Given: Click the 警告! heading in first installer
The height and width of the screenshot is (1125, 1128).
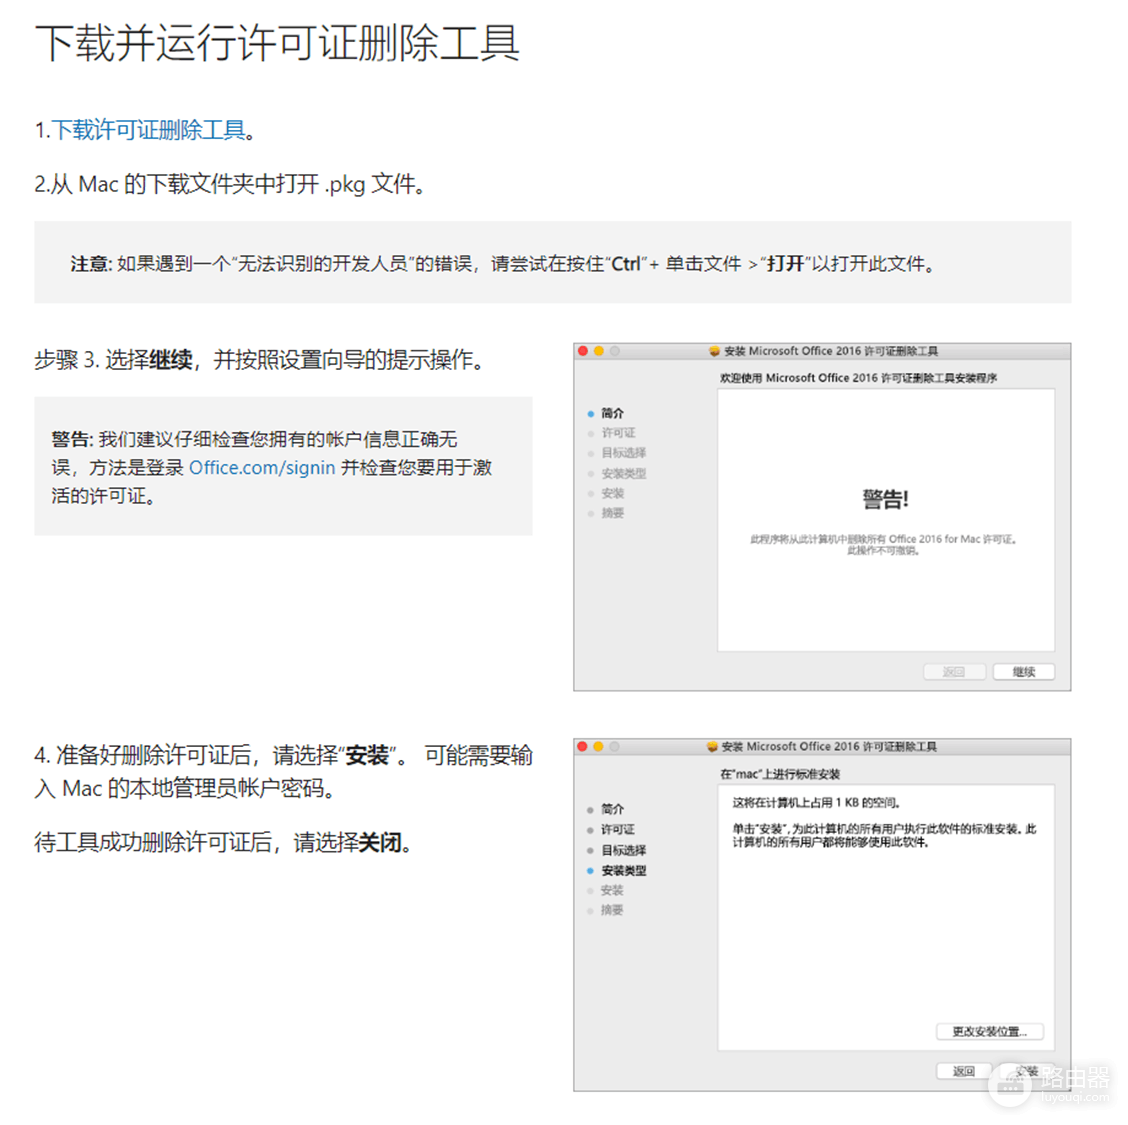Looking at the screenshot, I should (886, 498).
